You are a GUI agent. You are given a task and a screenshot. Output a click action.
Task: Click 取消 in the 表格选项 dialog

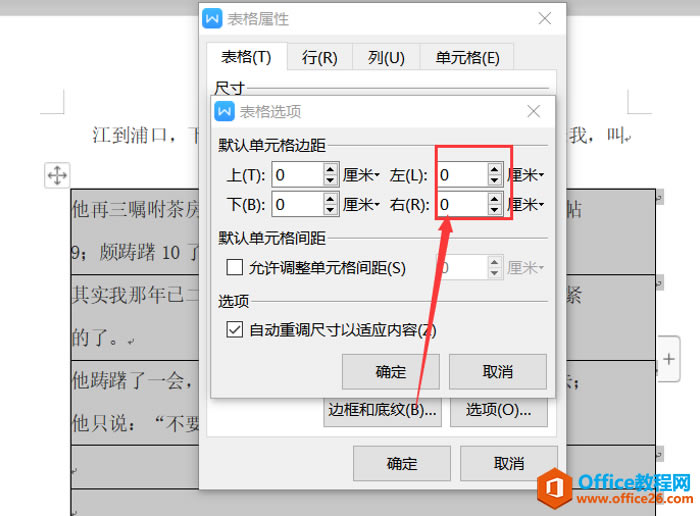[x=498, y=371]
